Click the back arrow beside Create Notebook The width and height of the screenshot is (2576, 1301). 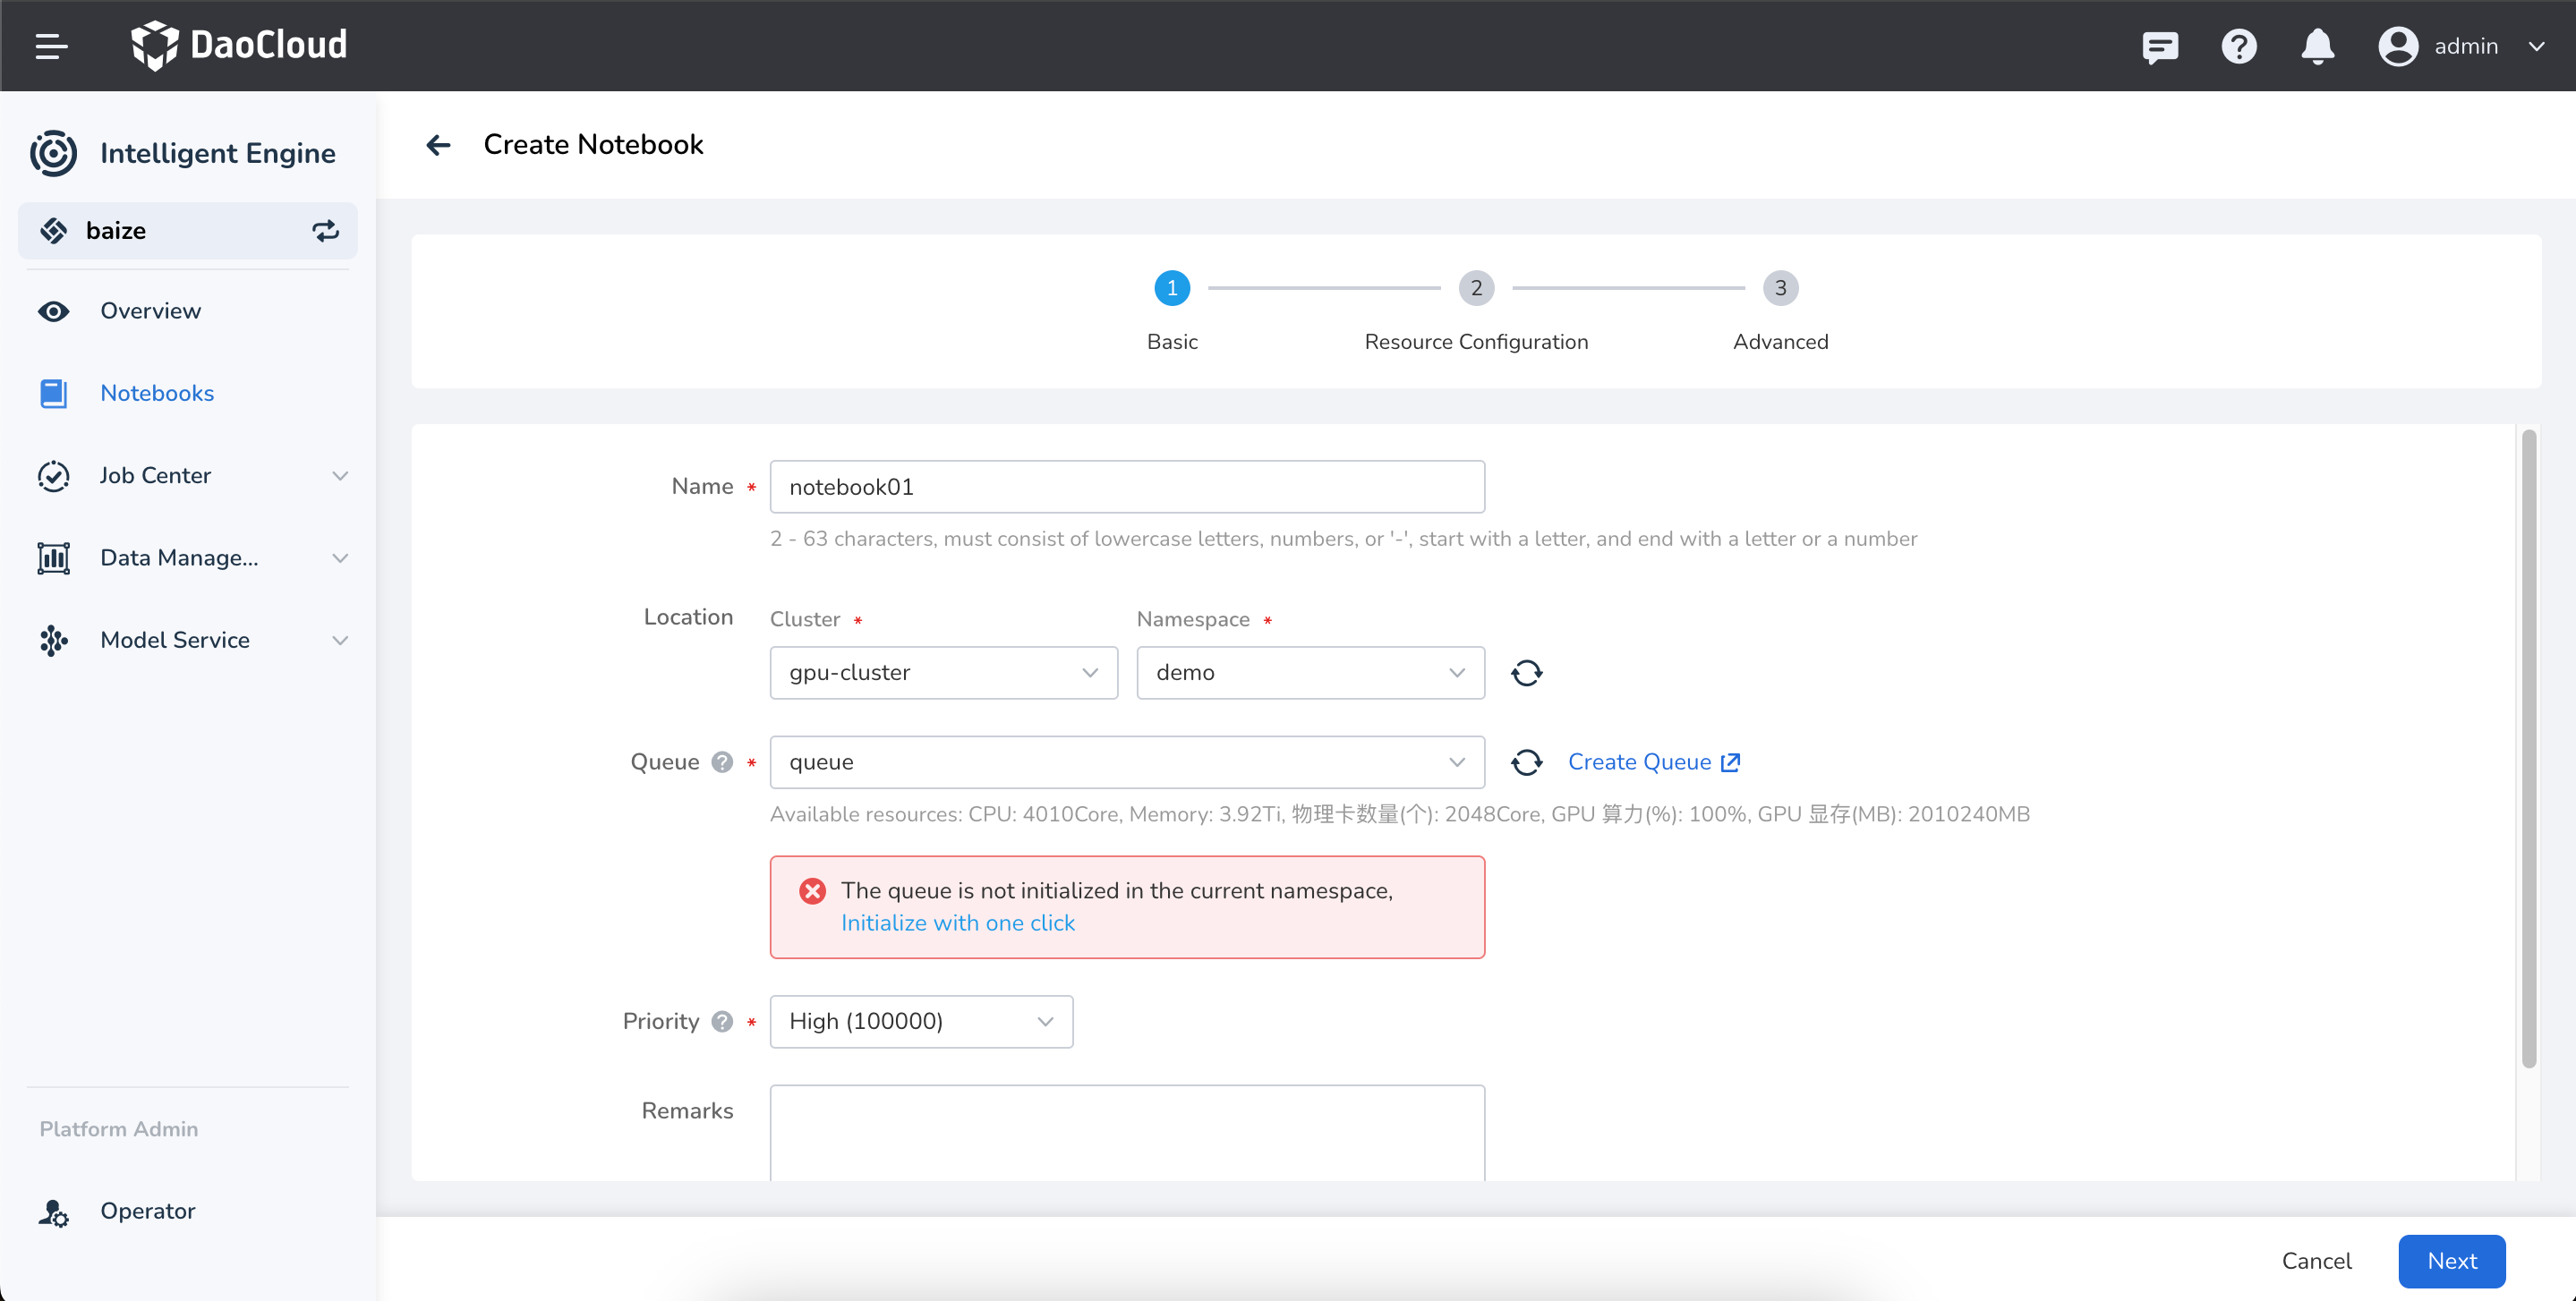point(438,145)
